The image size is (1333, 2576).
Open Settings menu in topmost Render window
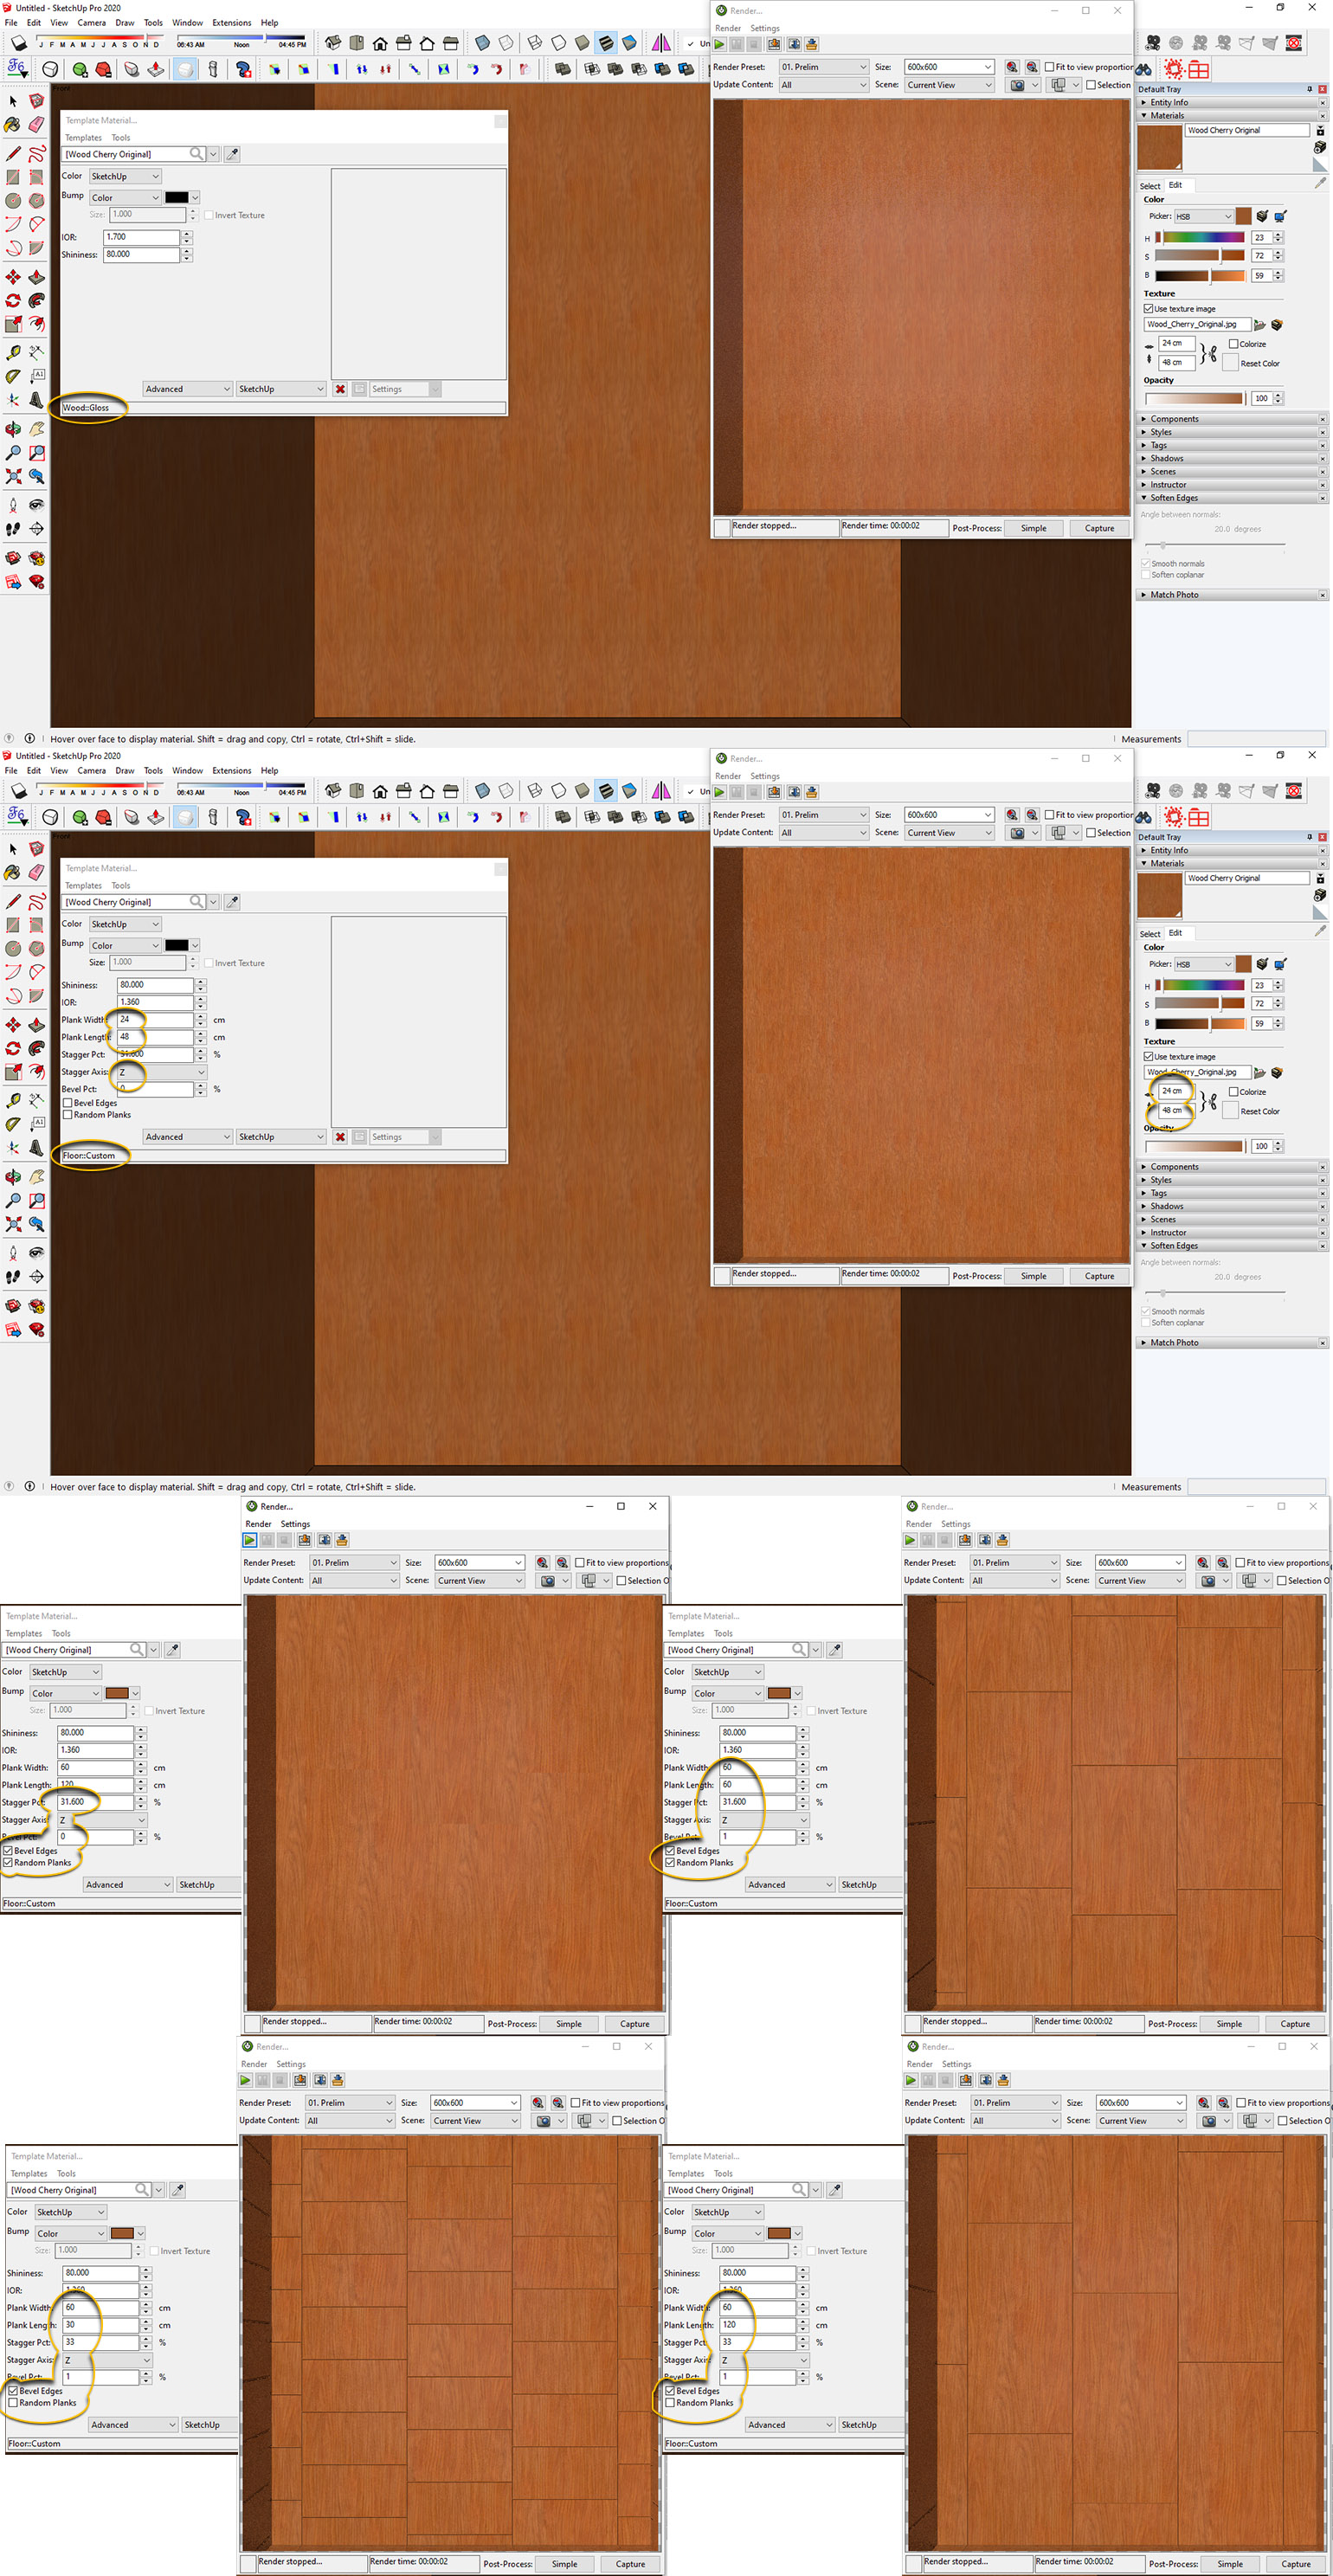coord(765,29)
